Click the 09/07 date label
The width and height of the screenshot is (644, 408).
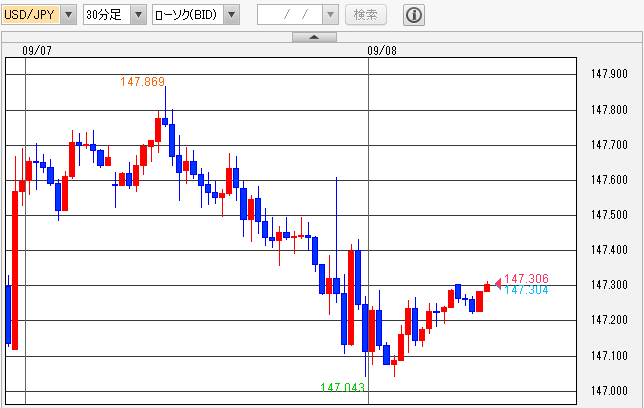(x=37, y=51)
